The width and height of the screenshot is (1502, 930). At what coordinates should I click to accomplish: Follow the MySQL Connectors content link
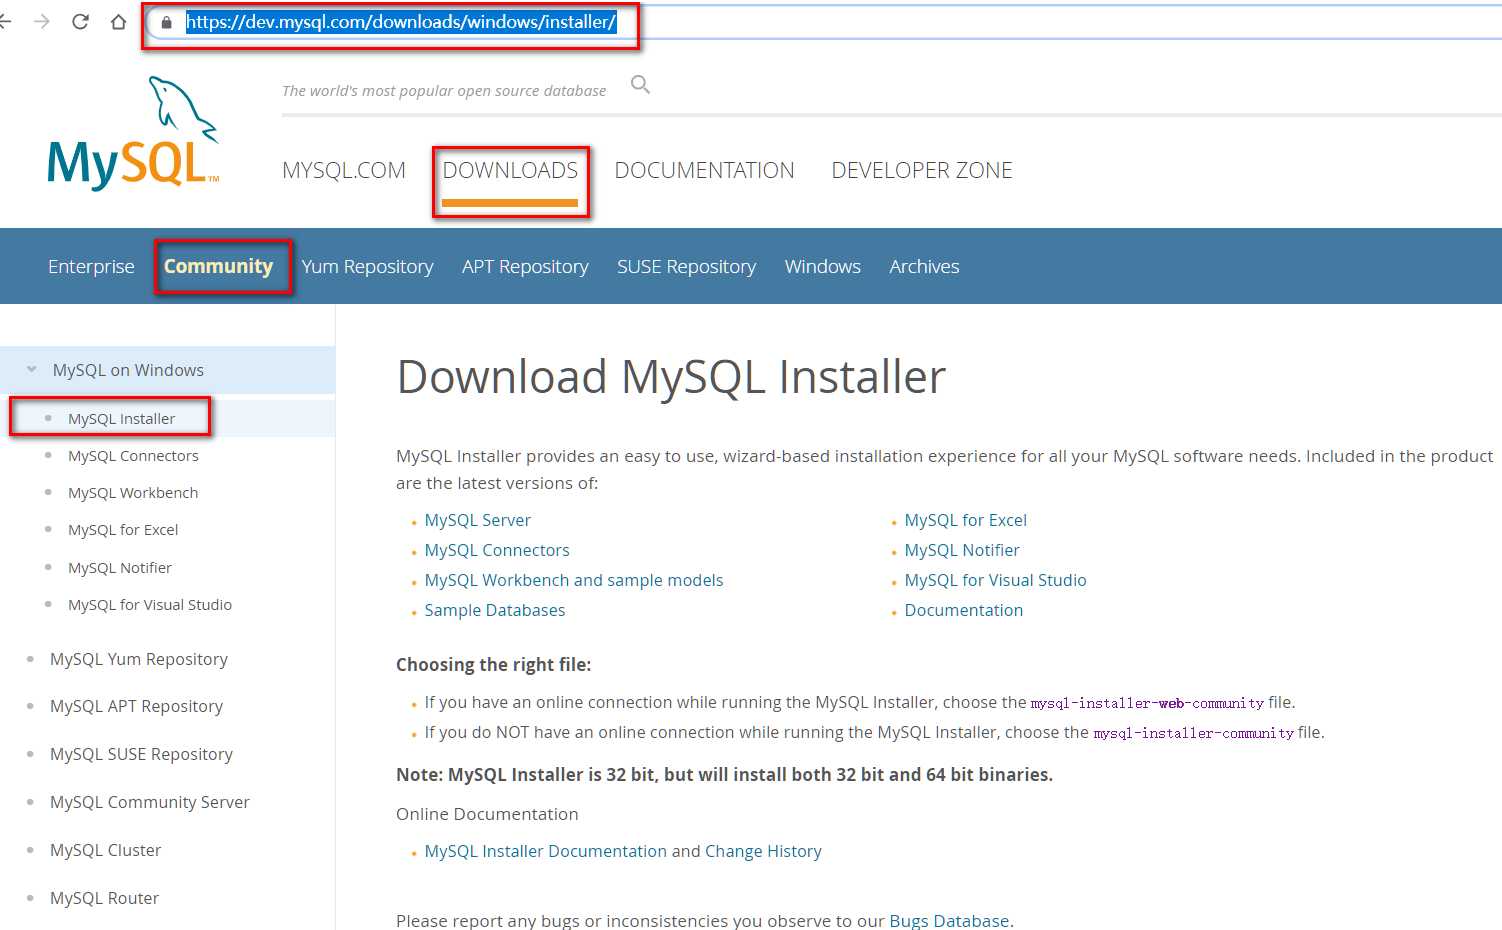tap(497, 550)
